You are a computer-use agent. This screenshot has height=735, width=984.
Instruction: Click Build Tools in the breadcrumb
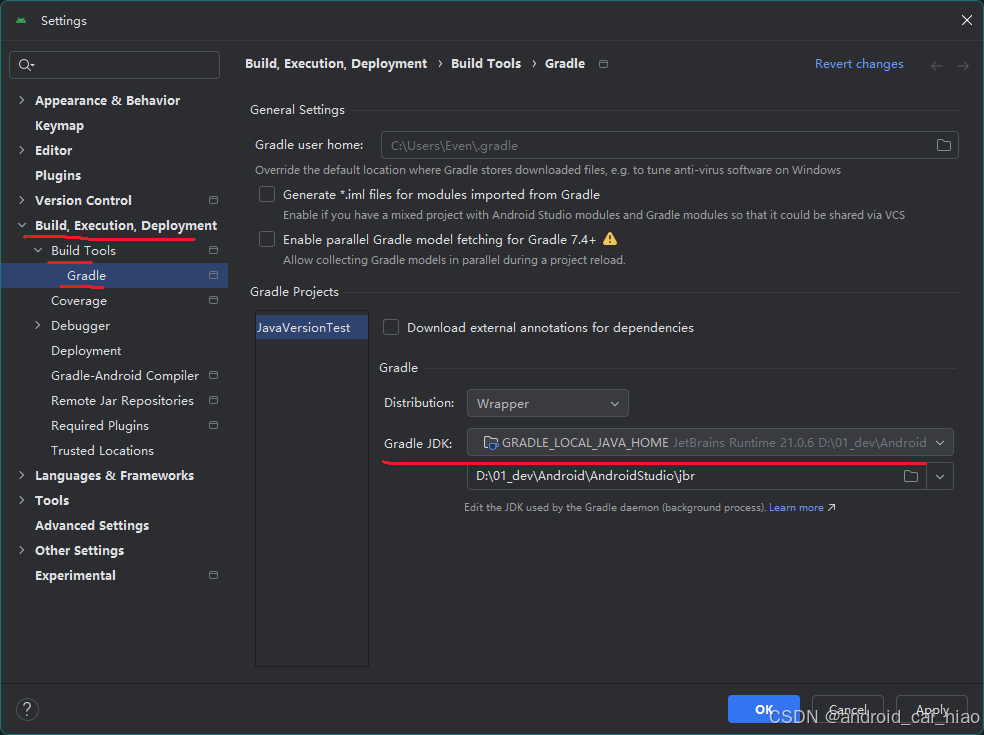[486, 64]
